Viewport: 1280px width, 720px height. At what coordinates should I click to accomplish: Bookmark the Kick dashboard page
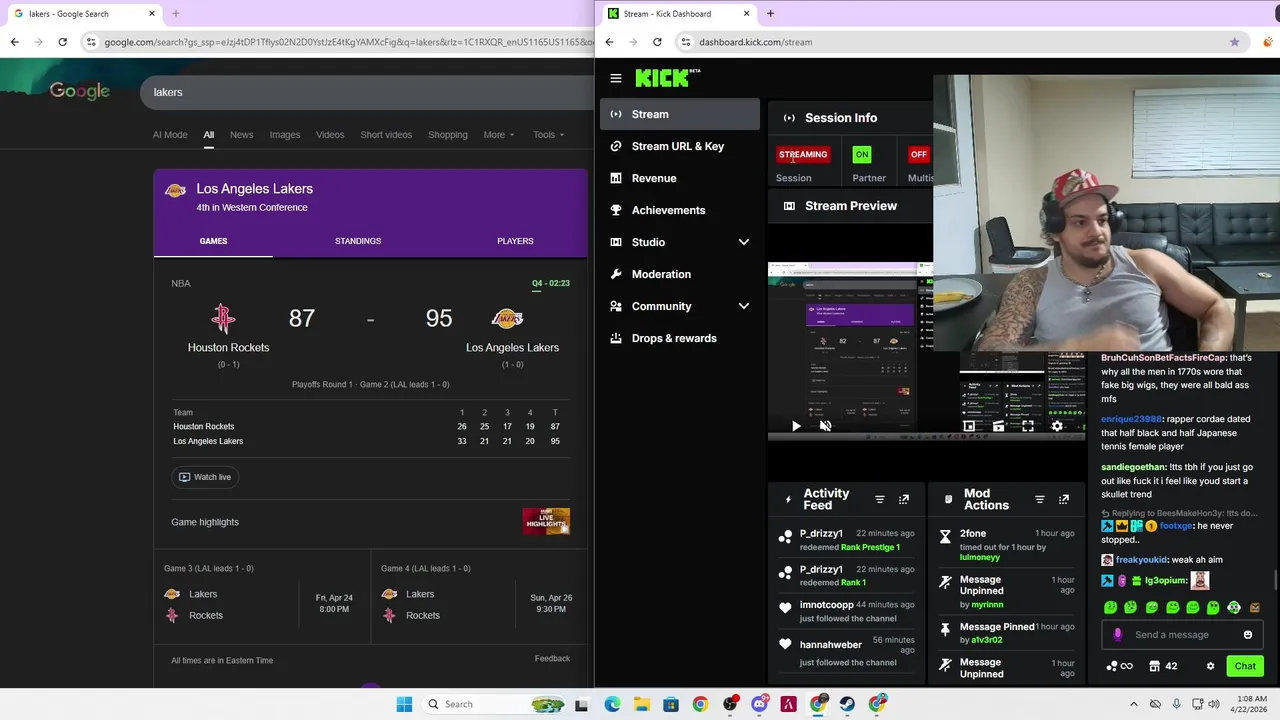pyautogui.click(x=1234, y=42)
